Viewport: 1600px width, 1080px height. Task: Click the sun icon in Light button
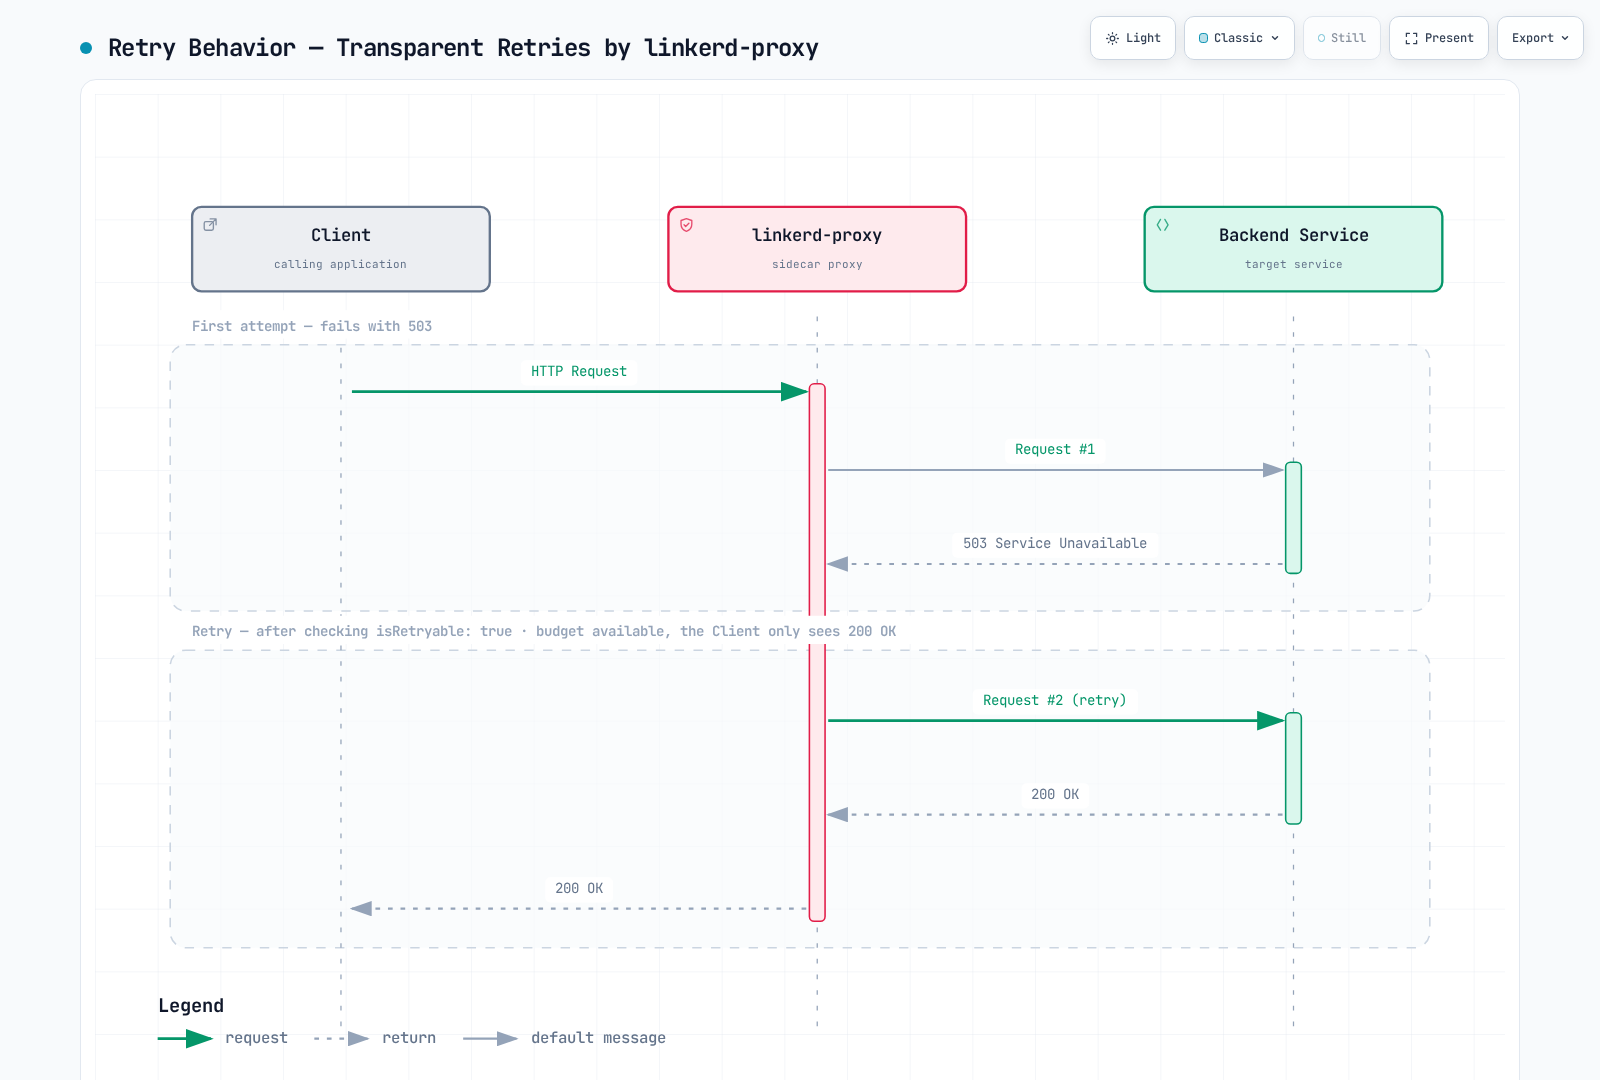click(x=1112, y=38)
